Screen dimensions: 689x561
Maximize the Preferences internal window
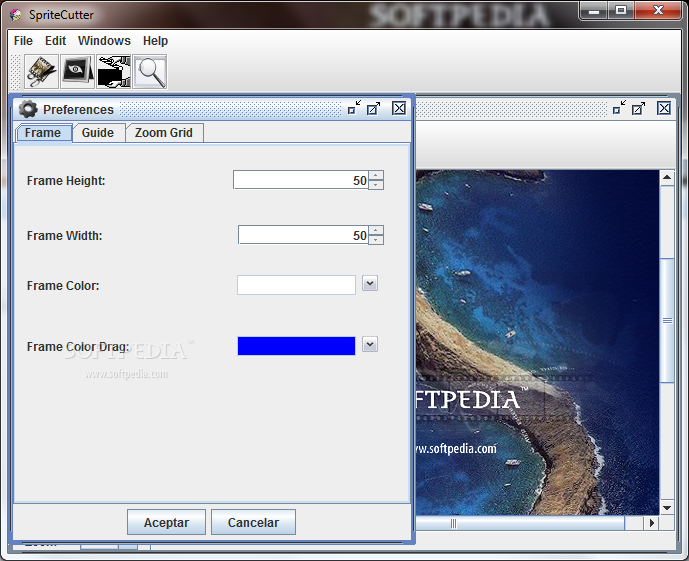(x=374, y=108)
